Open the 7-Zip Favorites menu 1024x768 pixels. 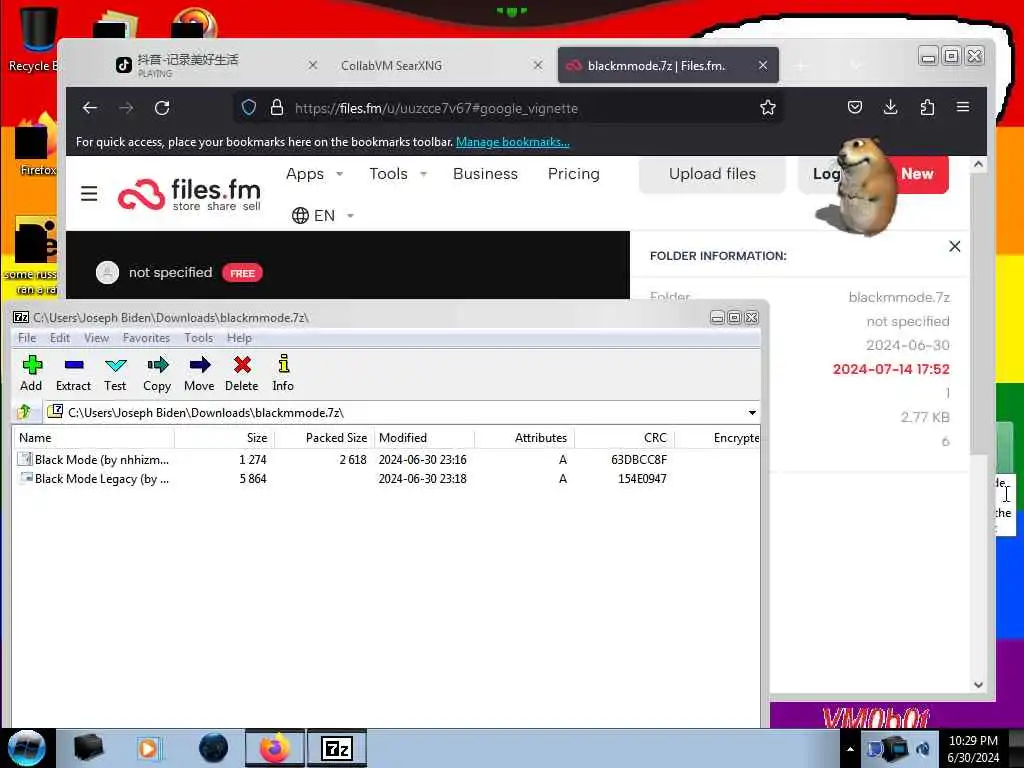146,338
